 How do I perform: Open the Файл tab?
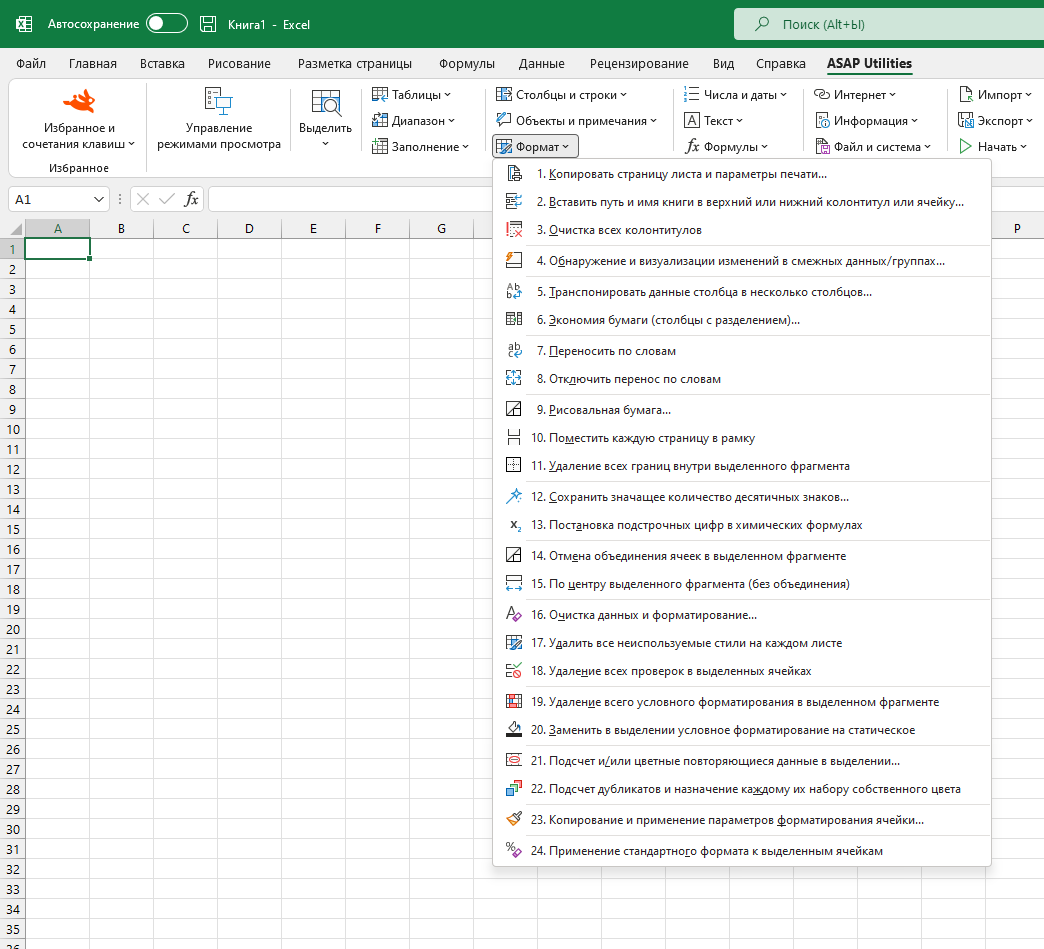click(31, 63)
